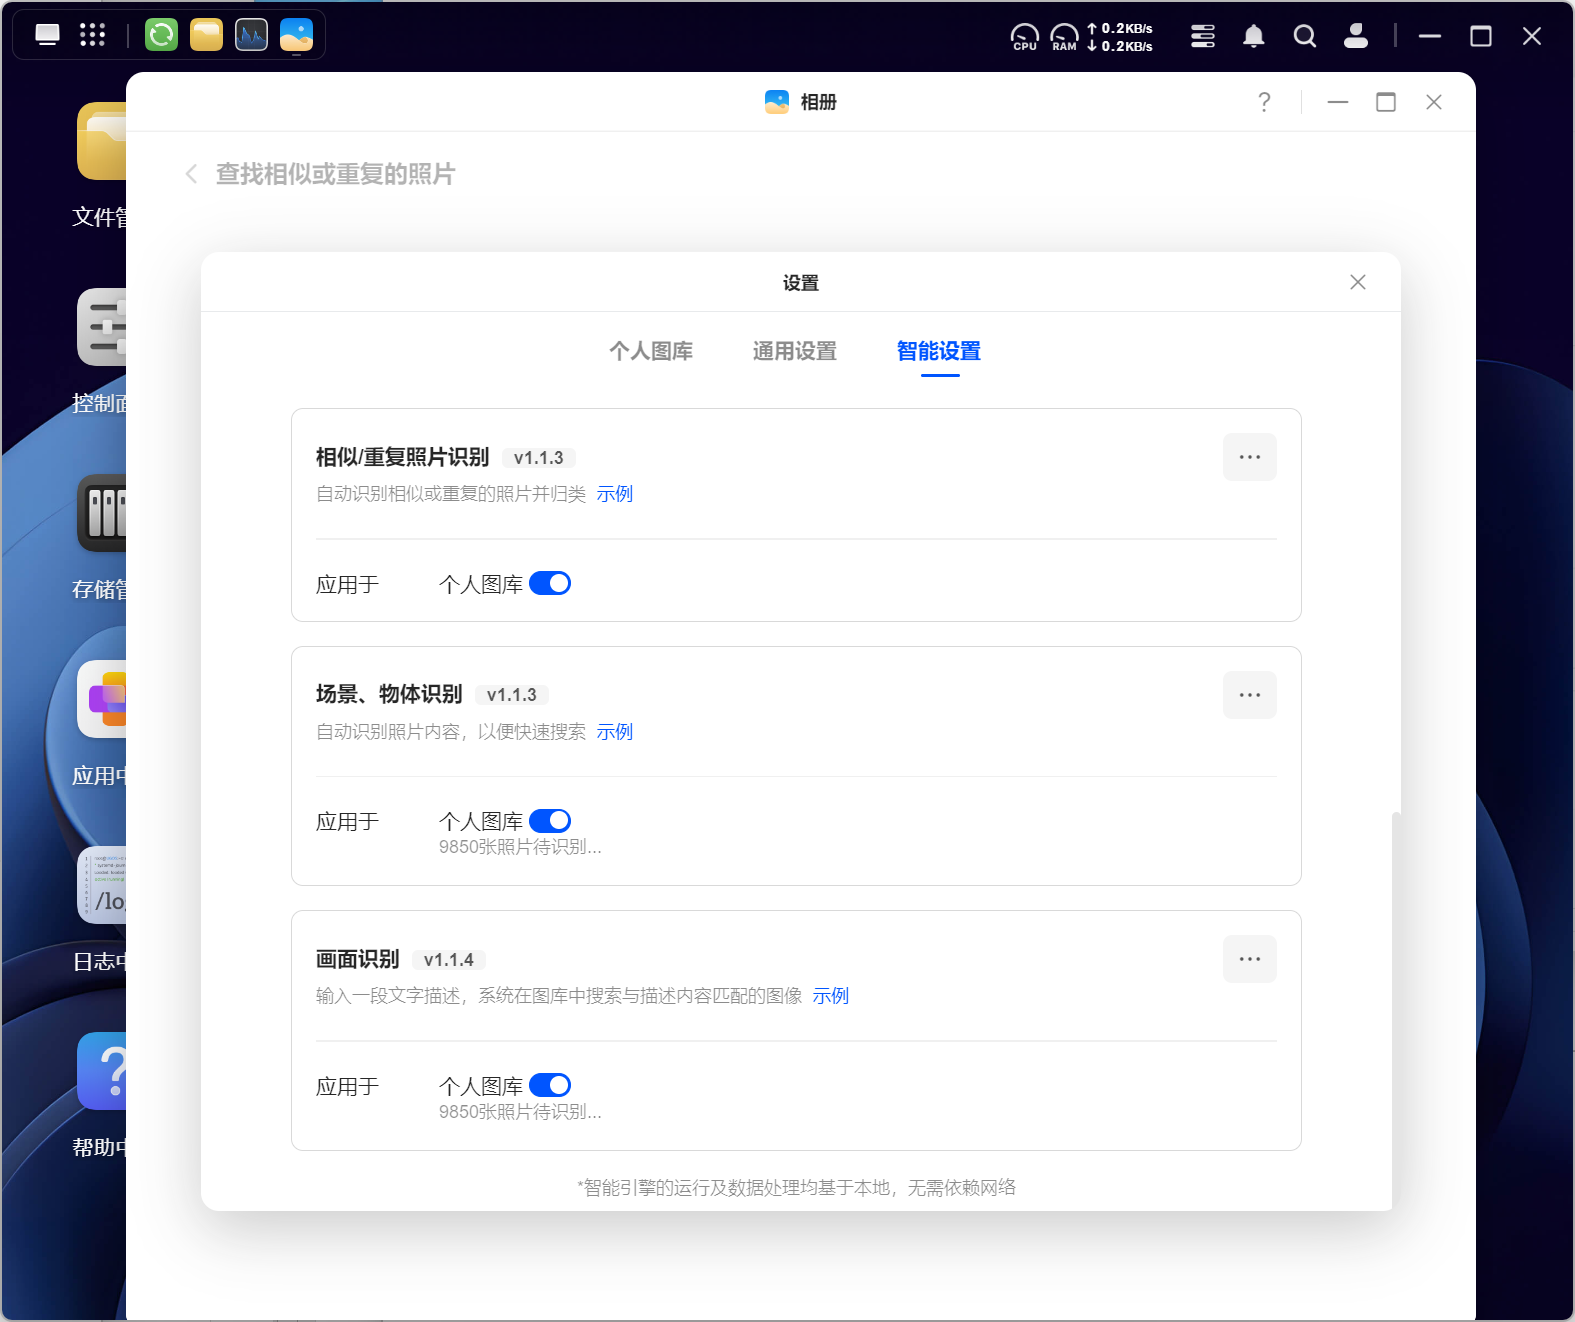The height and width of the screenshot is (1322, 1575).
Task: Open more options for 相似/重复照片识别
Action: (x=1249, y=457)
